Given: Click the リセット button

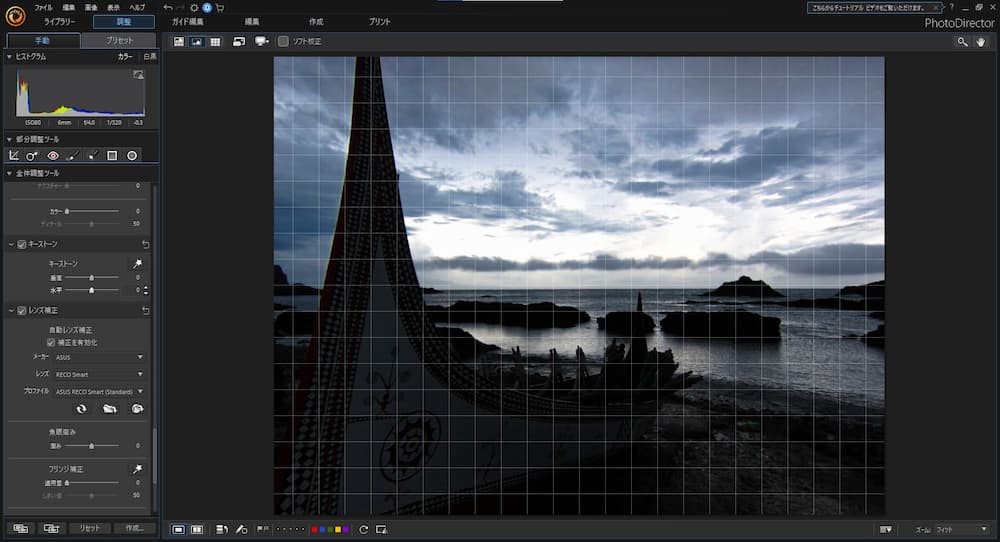Looking at the screenshot, I should pos(89,528).
